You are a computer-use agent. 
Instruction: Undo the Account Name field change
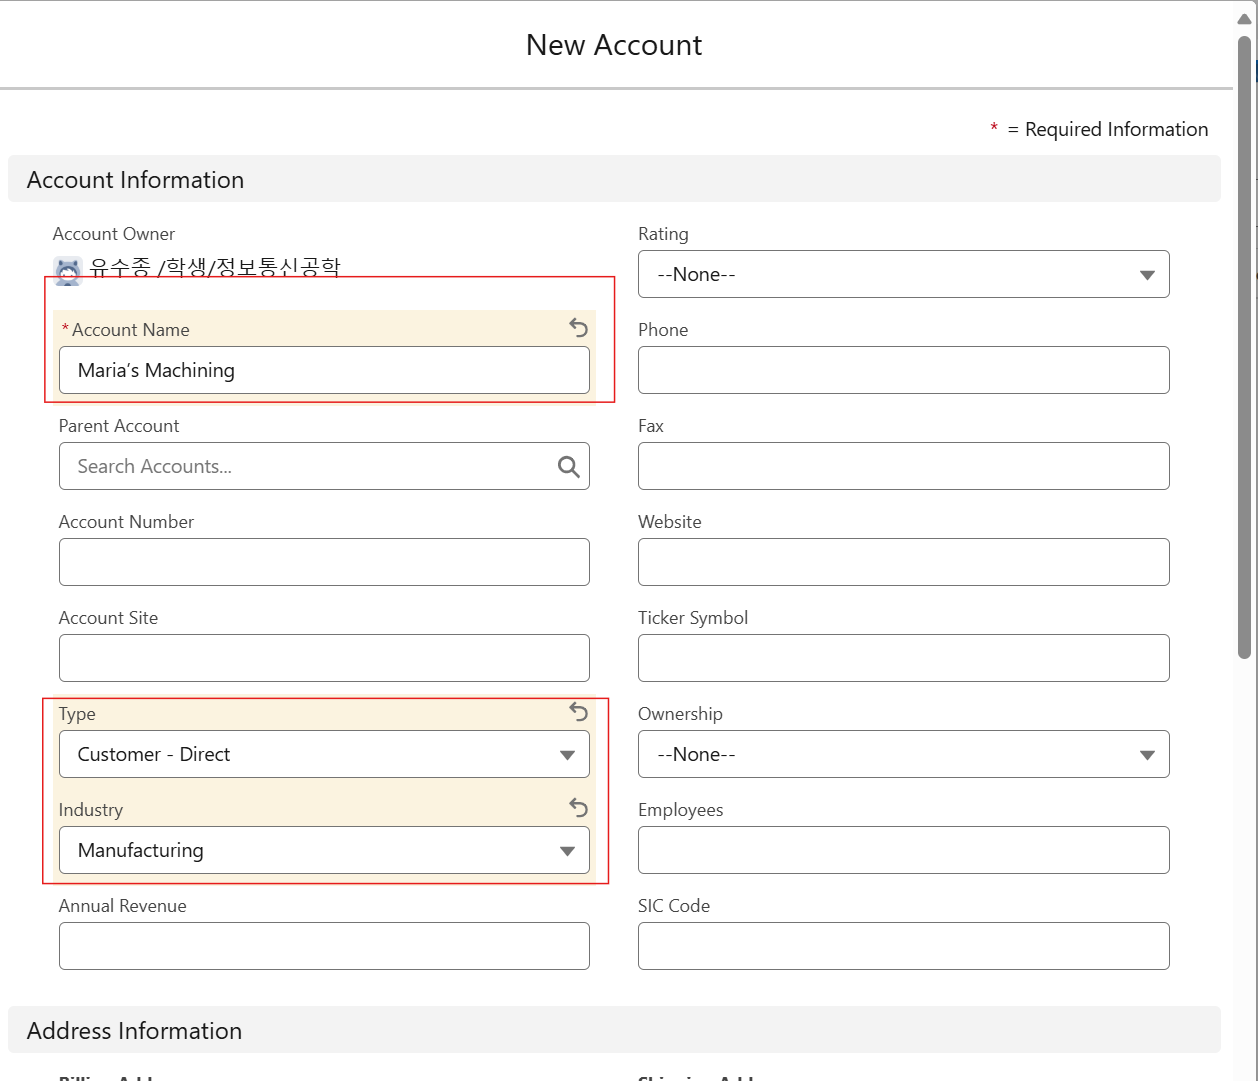point(578,327)
